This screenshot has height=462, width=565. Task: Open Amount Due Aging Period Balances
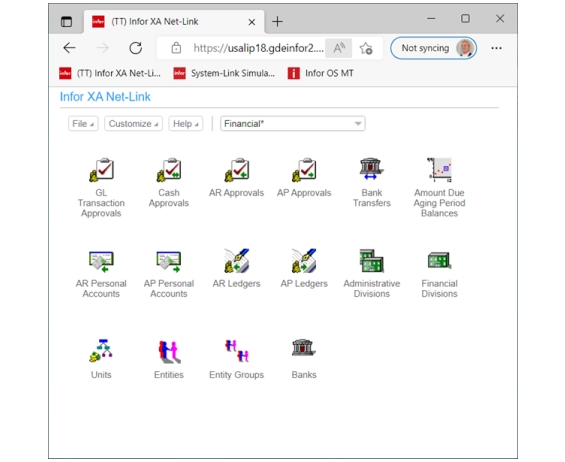coord(439,169)
